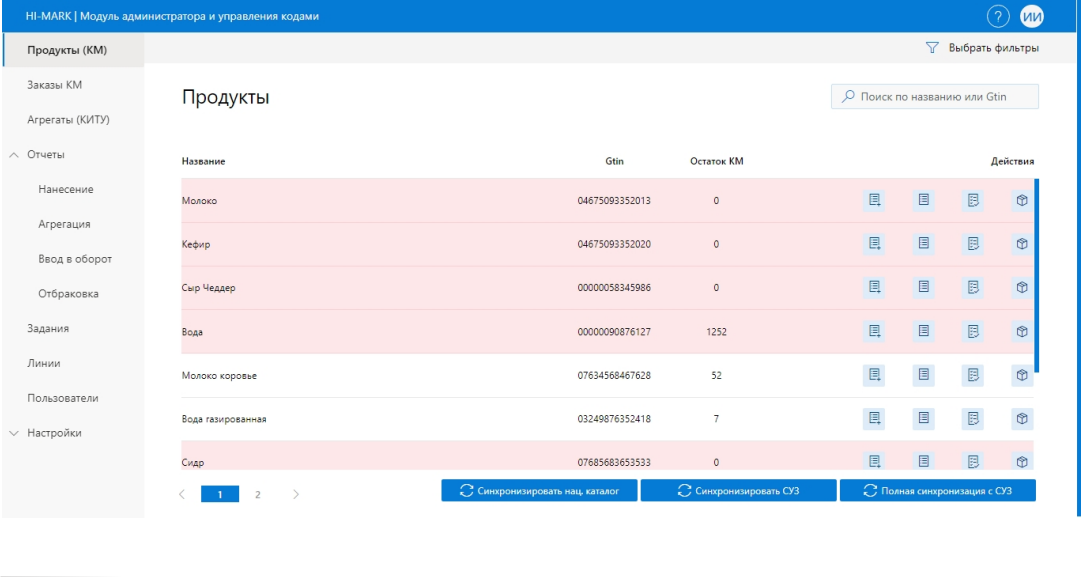Viewport: 1086px width, 577px height.
Task: Open help via the question mark icon
Action: 997,16
